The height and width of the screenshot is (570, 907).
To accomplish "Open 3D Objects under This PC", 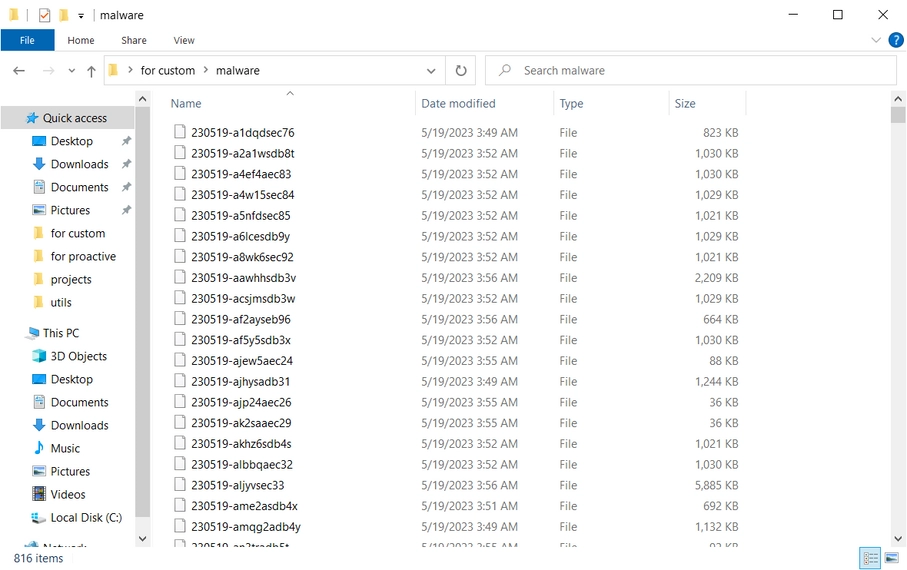I will click(x=78, y=356).
